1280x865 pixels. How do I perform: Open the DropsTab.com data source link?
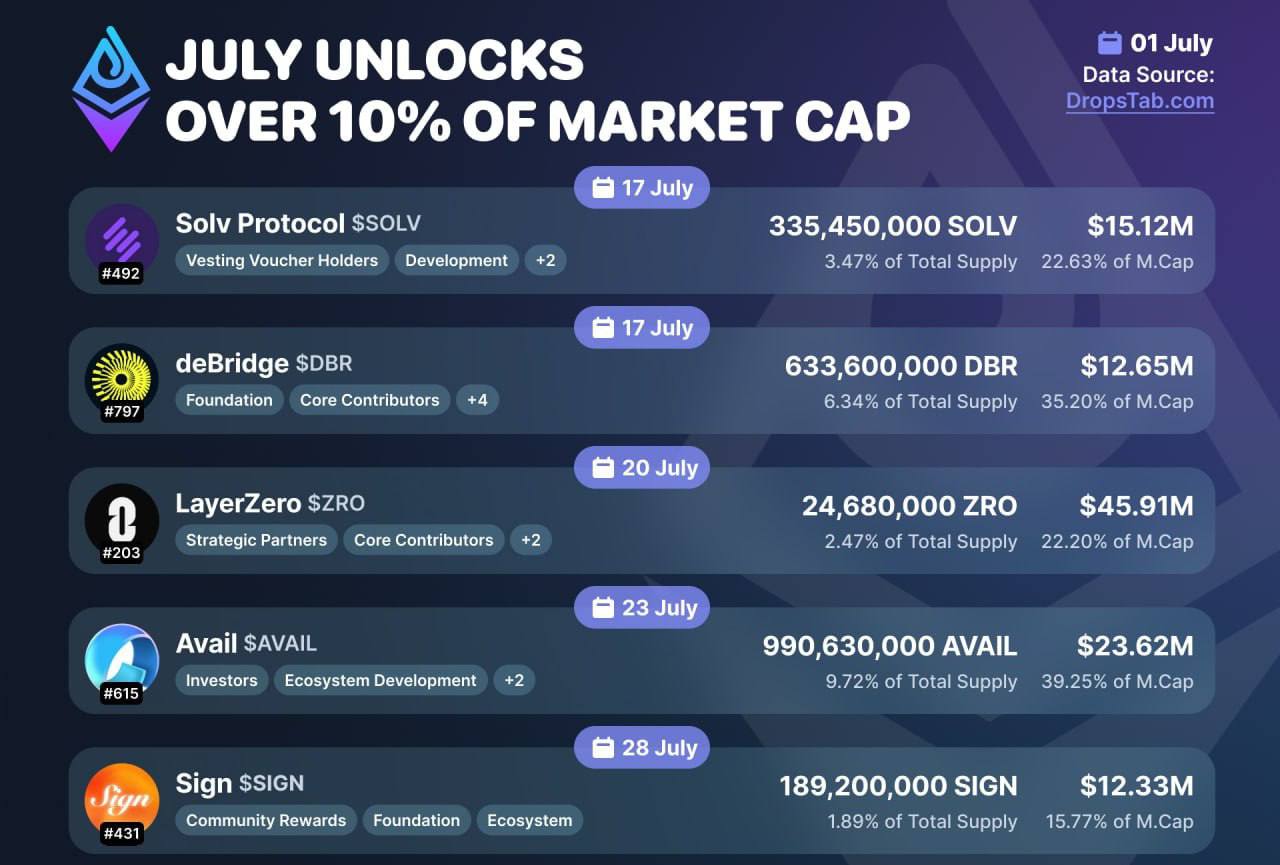(x=1139, y=101)
